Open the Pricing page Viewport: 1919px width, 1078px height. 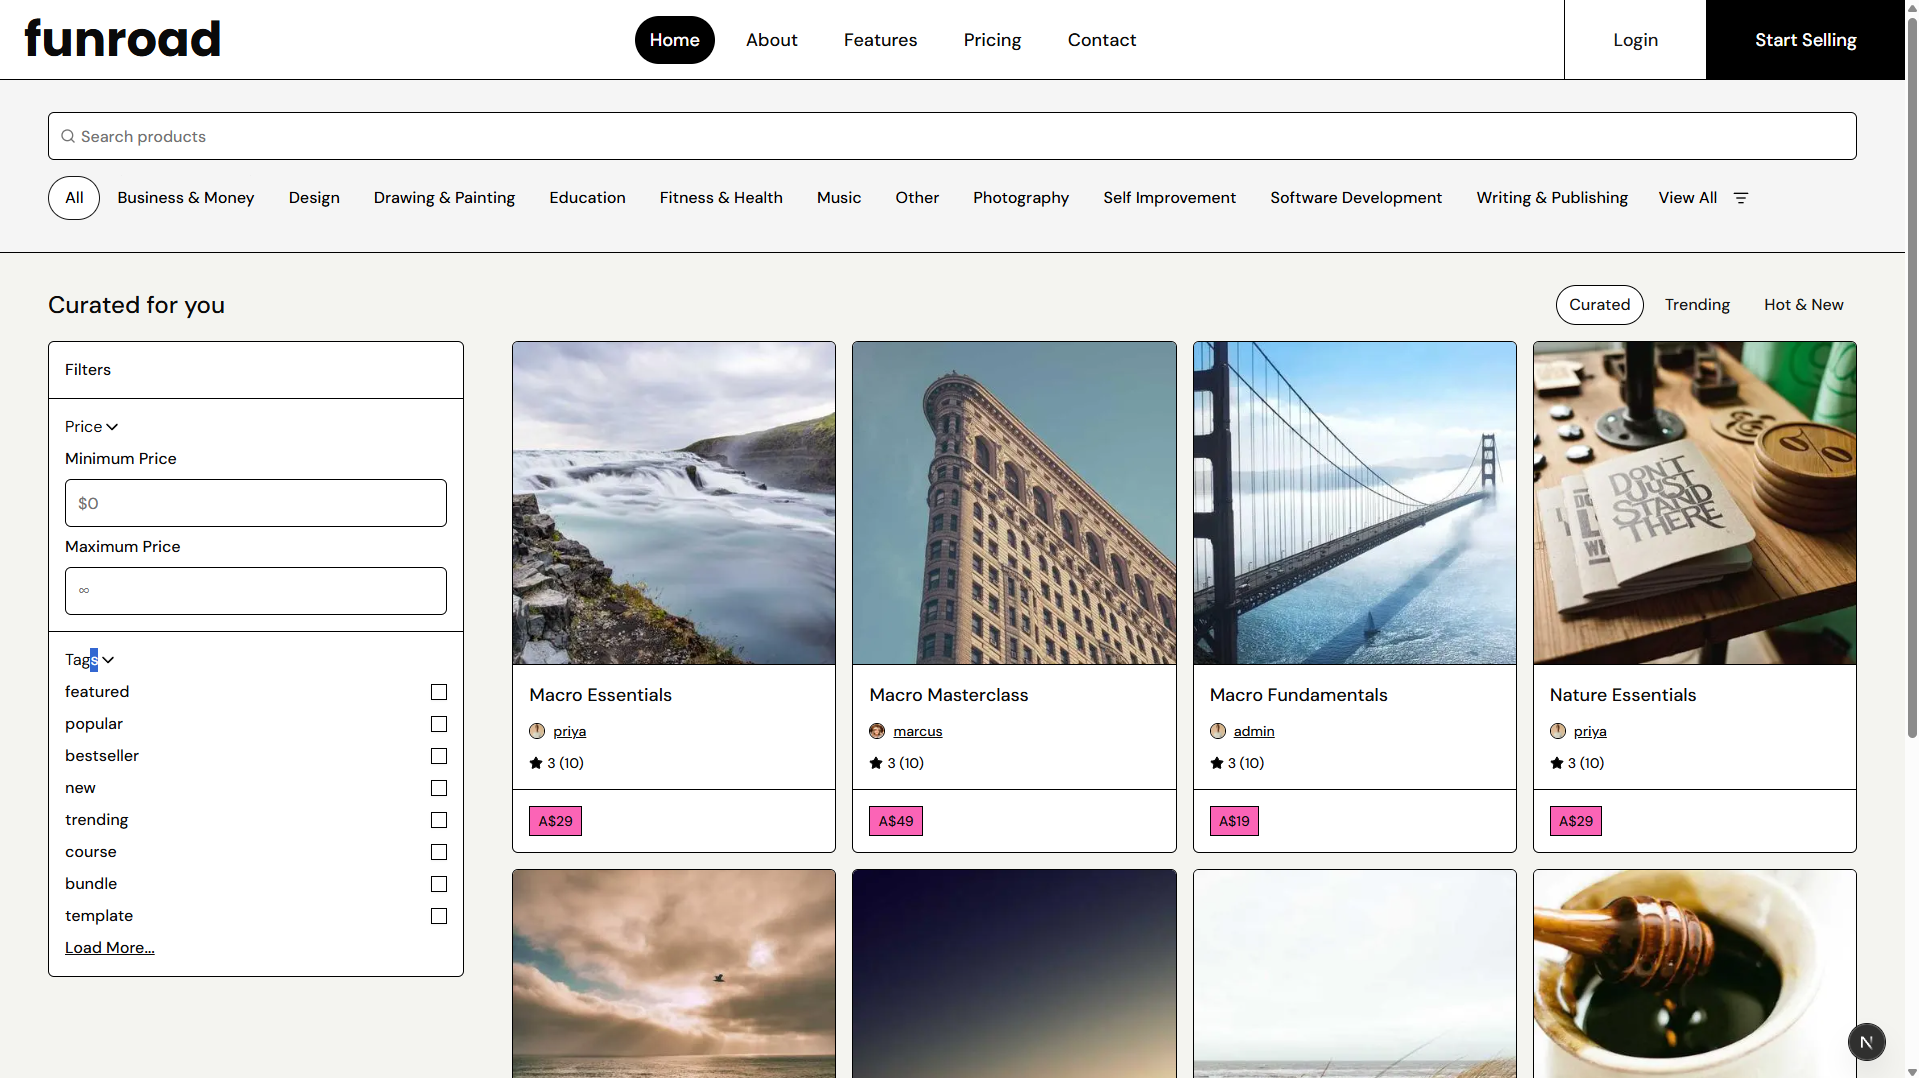[992, 40]
